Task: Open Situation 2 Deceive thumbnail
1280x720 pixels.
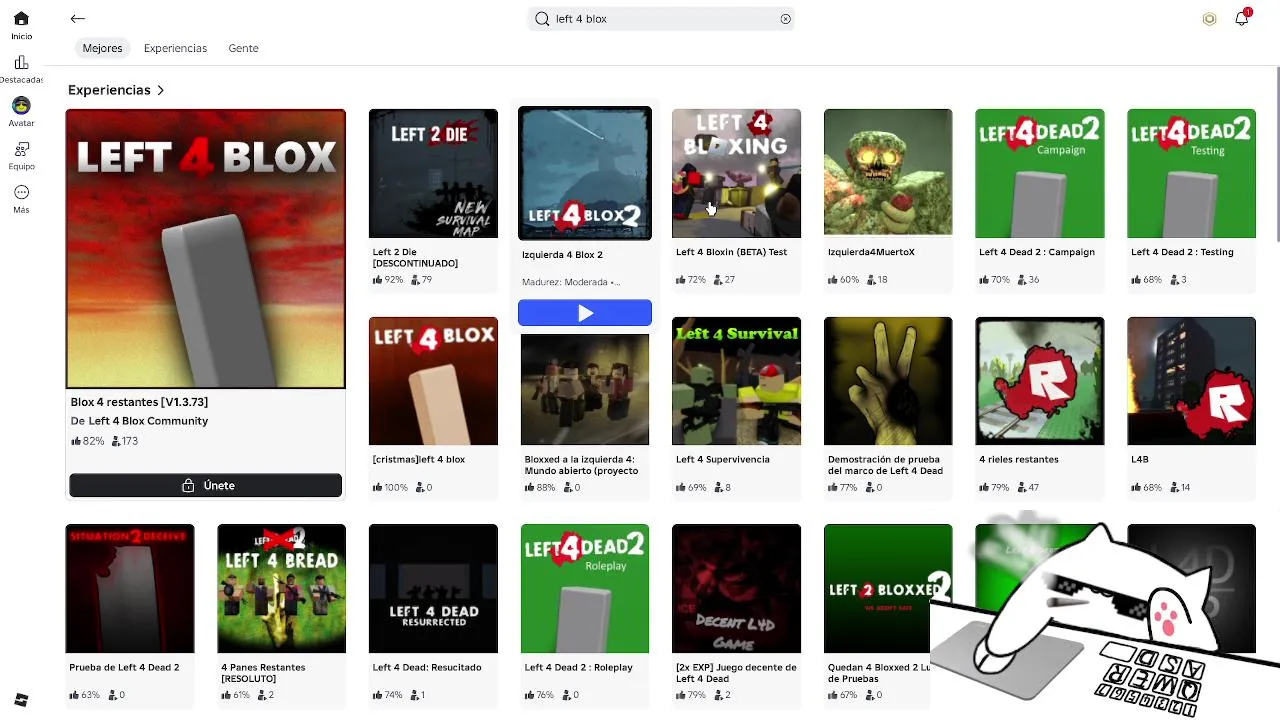Action: 130,588
